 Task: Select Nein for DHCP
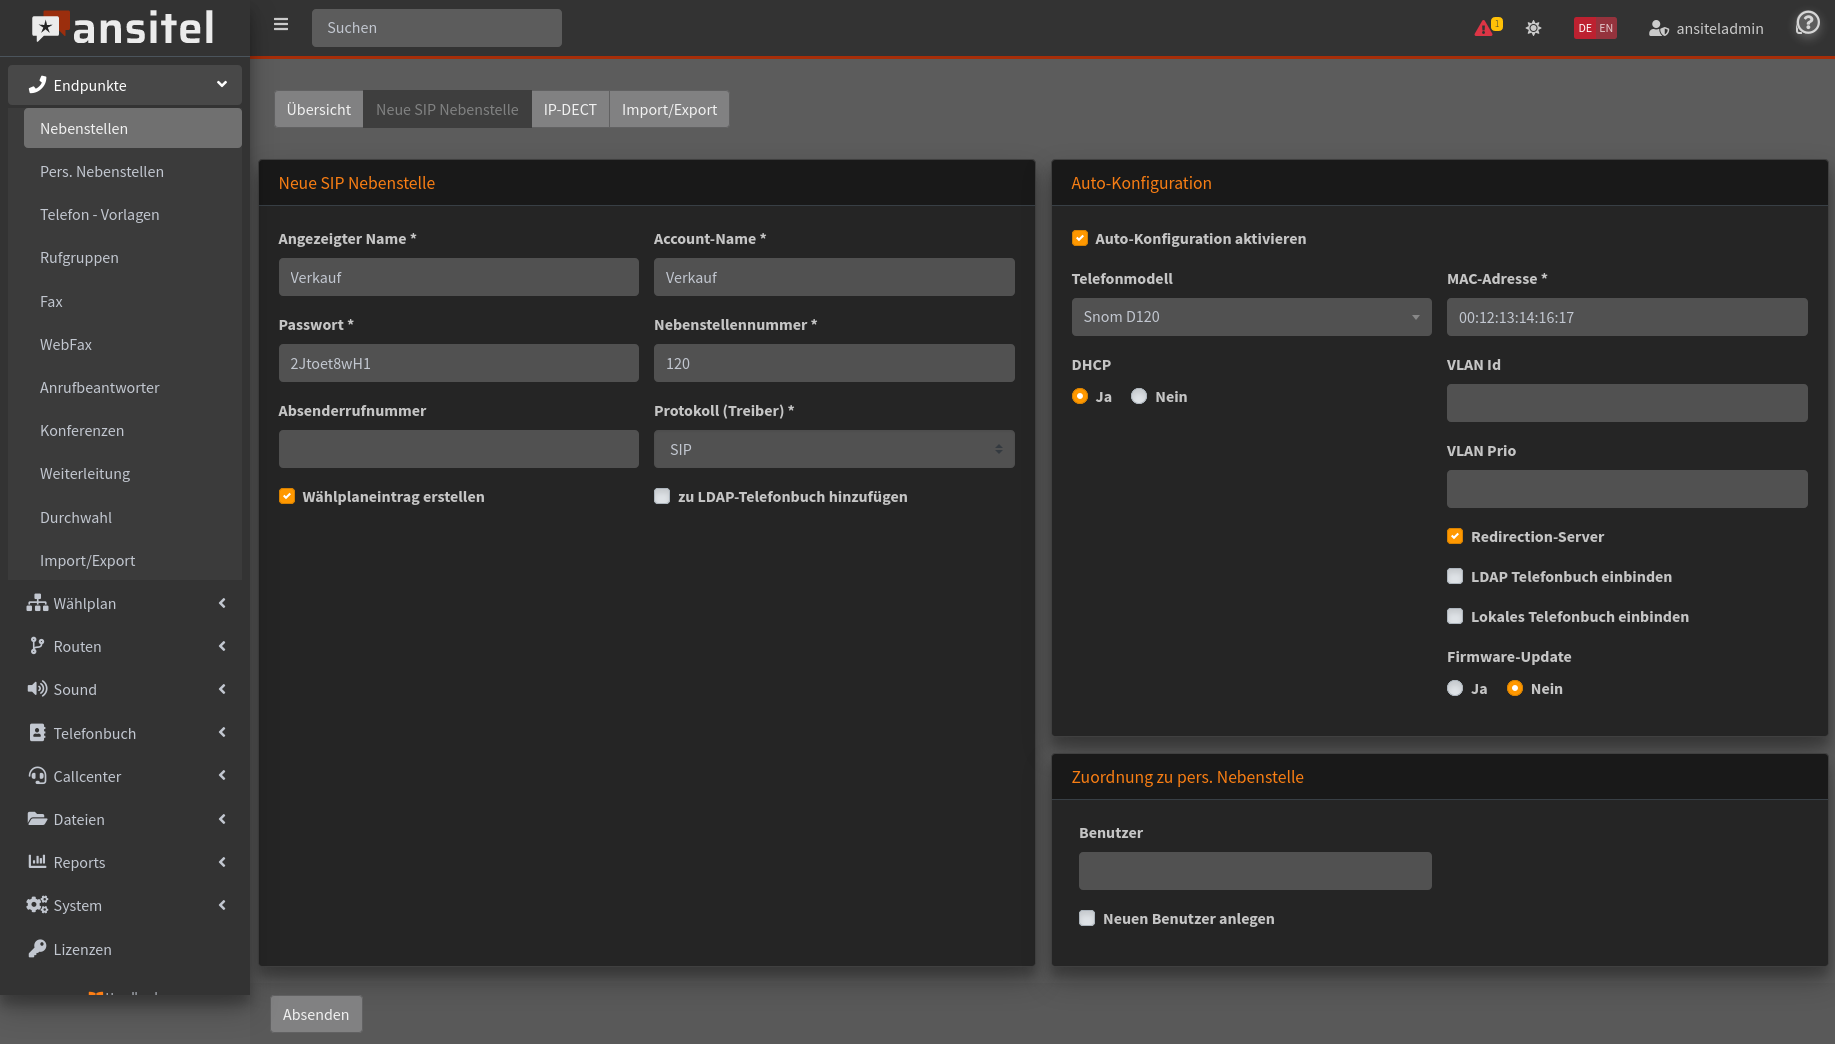click(1139, 397)
